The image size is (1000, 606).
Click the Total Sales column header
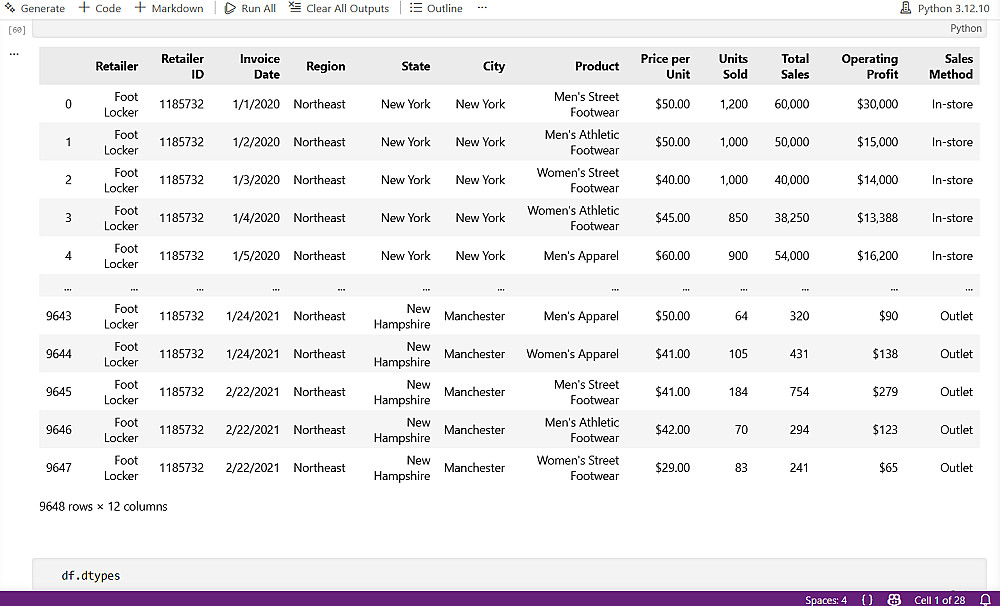click(795, 66)
